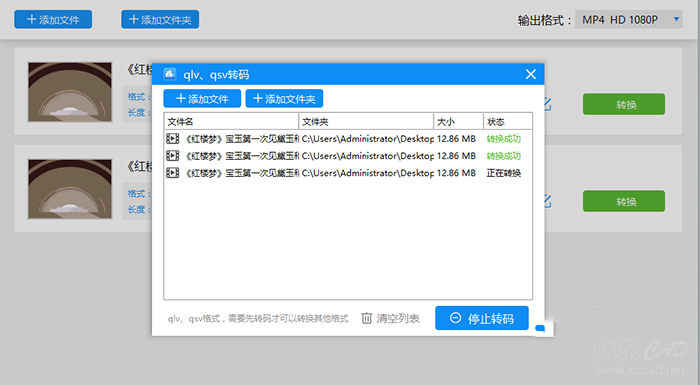The width and height of the screenshot is (700, 385).
Task: Click the trash icon beside 清空列表
Action: click(x=367, y=318)
